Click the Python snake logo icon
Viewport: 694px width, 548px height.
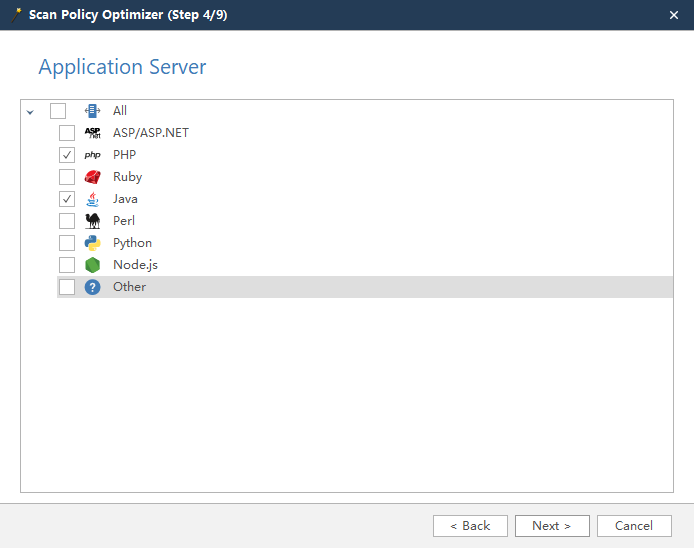pos(93,243)
